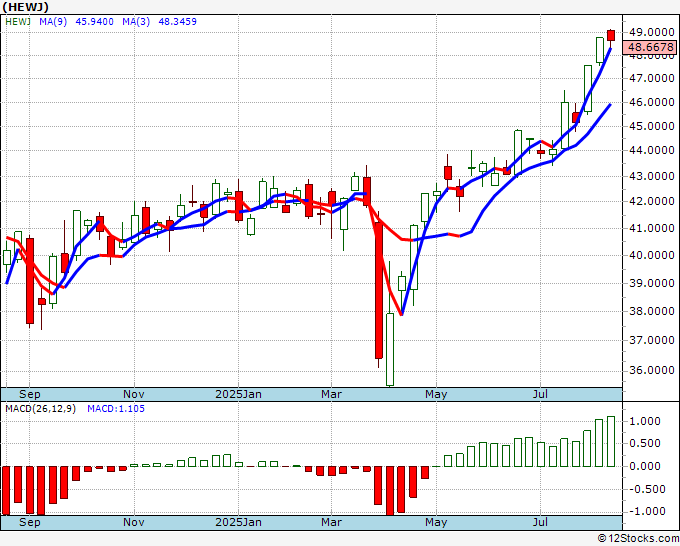Click May on the MACD date axis
Image resolution: width=680 pixels, height=546 pixels.
coord(436,522)
